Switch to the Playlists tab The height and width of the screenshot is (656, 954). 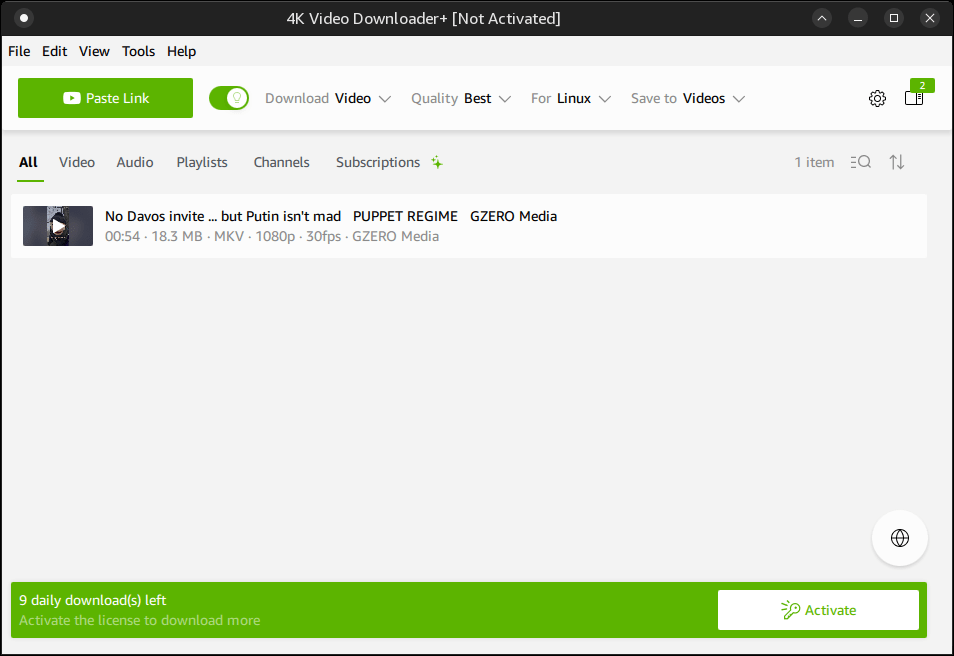tap(202, 162)
